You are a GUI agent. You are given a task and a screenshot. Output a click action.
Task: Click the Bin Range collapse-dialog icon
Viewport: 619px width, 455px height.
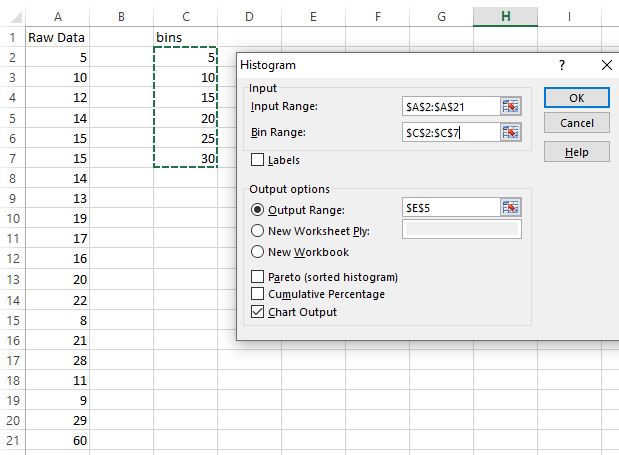[510, 132]
